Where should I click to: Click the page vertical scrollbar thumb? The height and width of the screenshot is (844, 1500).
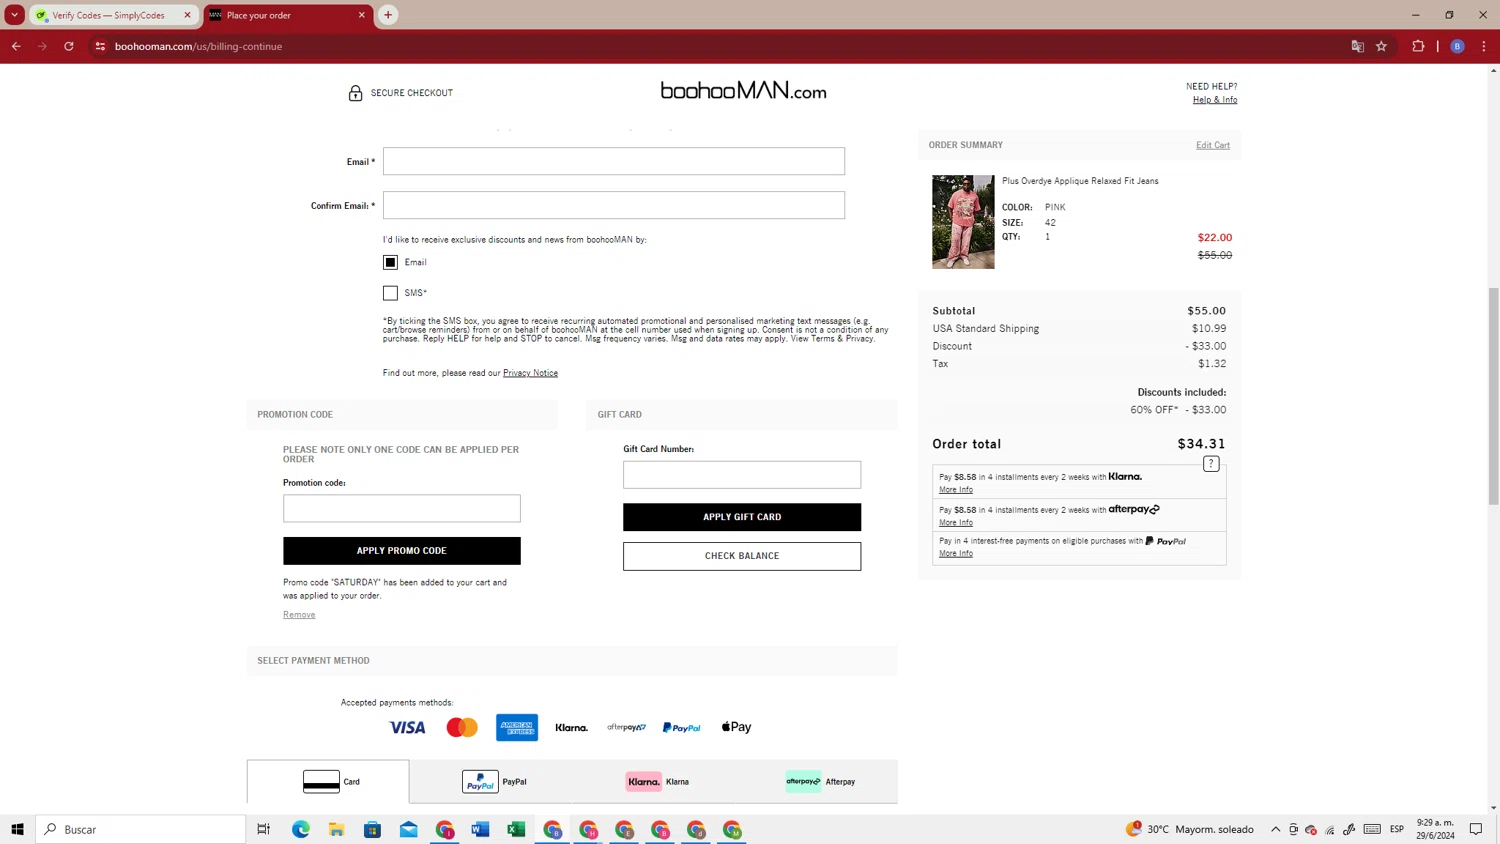pyautogui.click(x=1494, y=397)
